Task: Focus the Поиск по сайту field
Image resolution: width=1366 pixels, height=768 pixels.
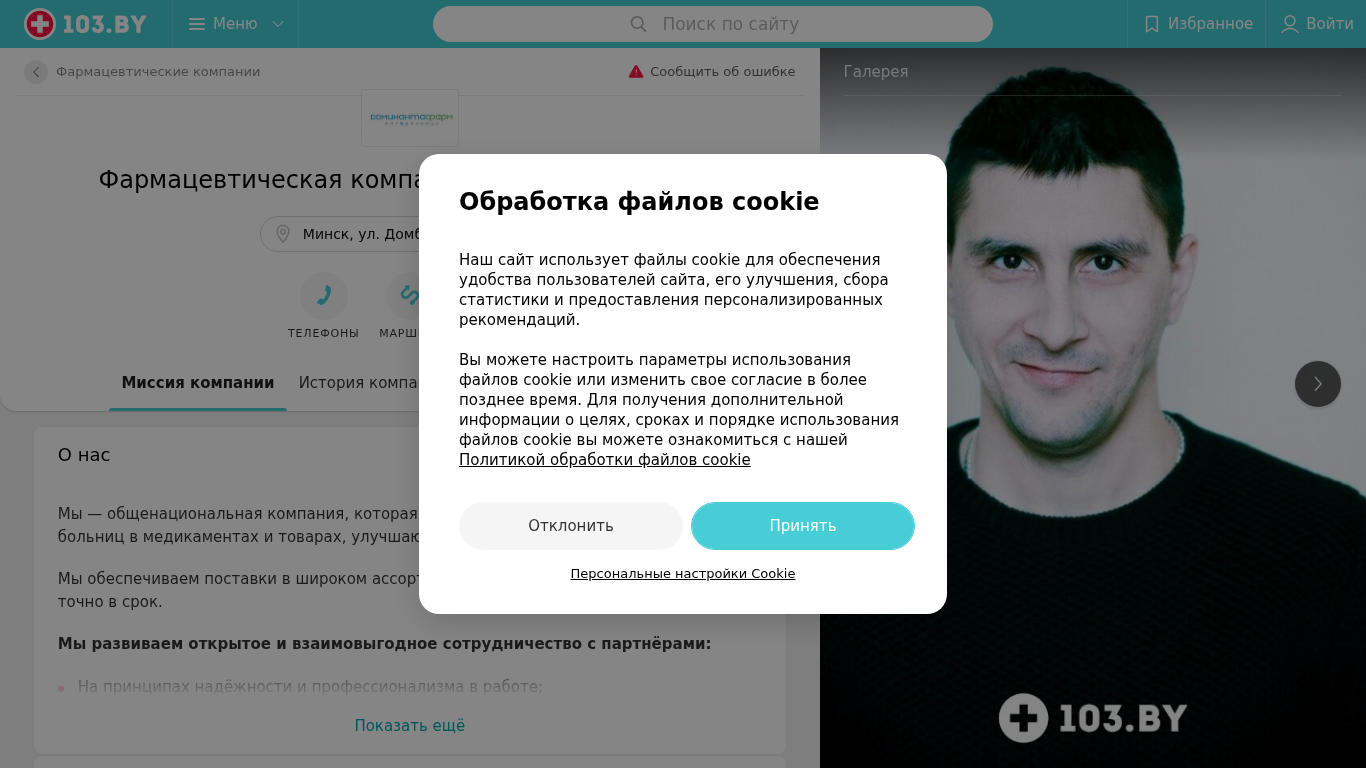Action: (713, 24)
